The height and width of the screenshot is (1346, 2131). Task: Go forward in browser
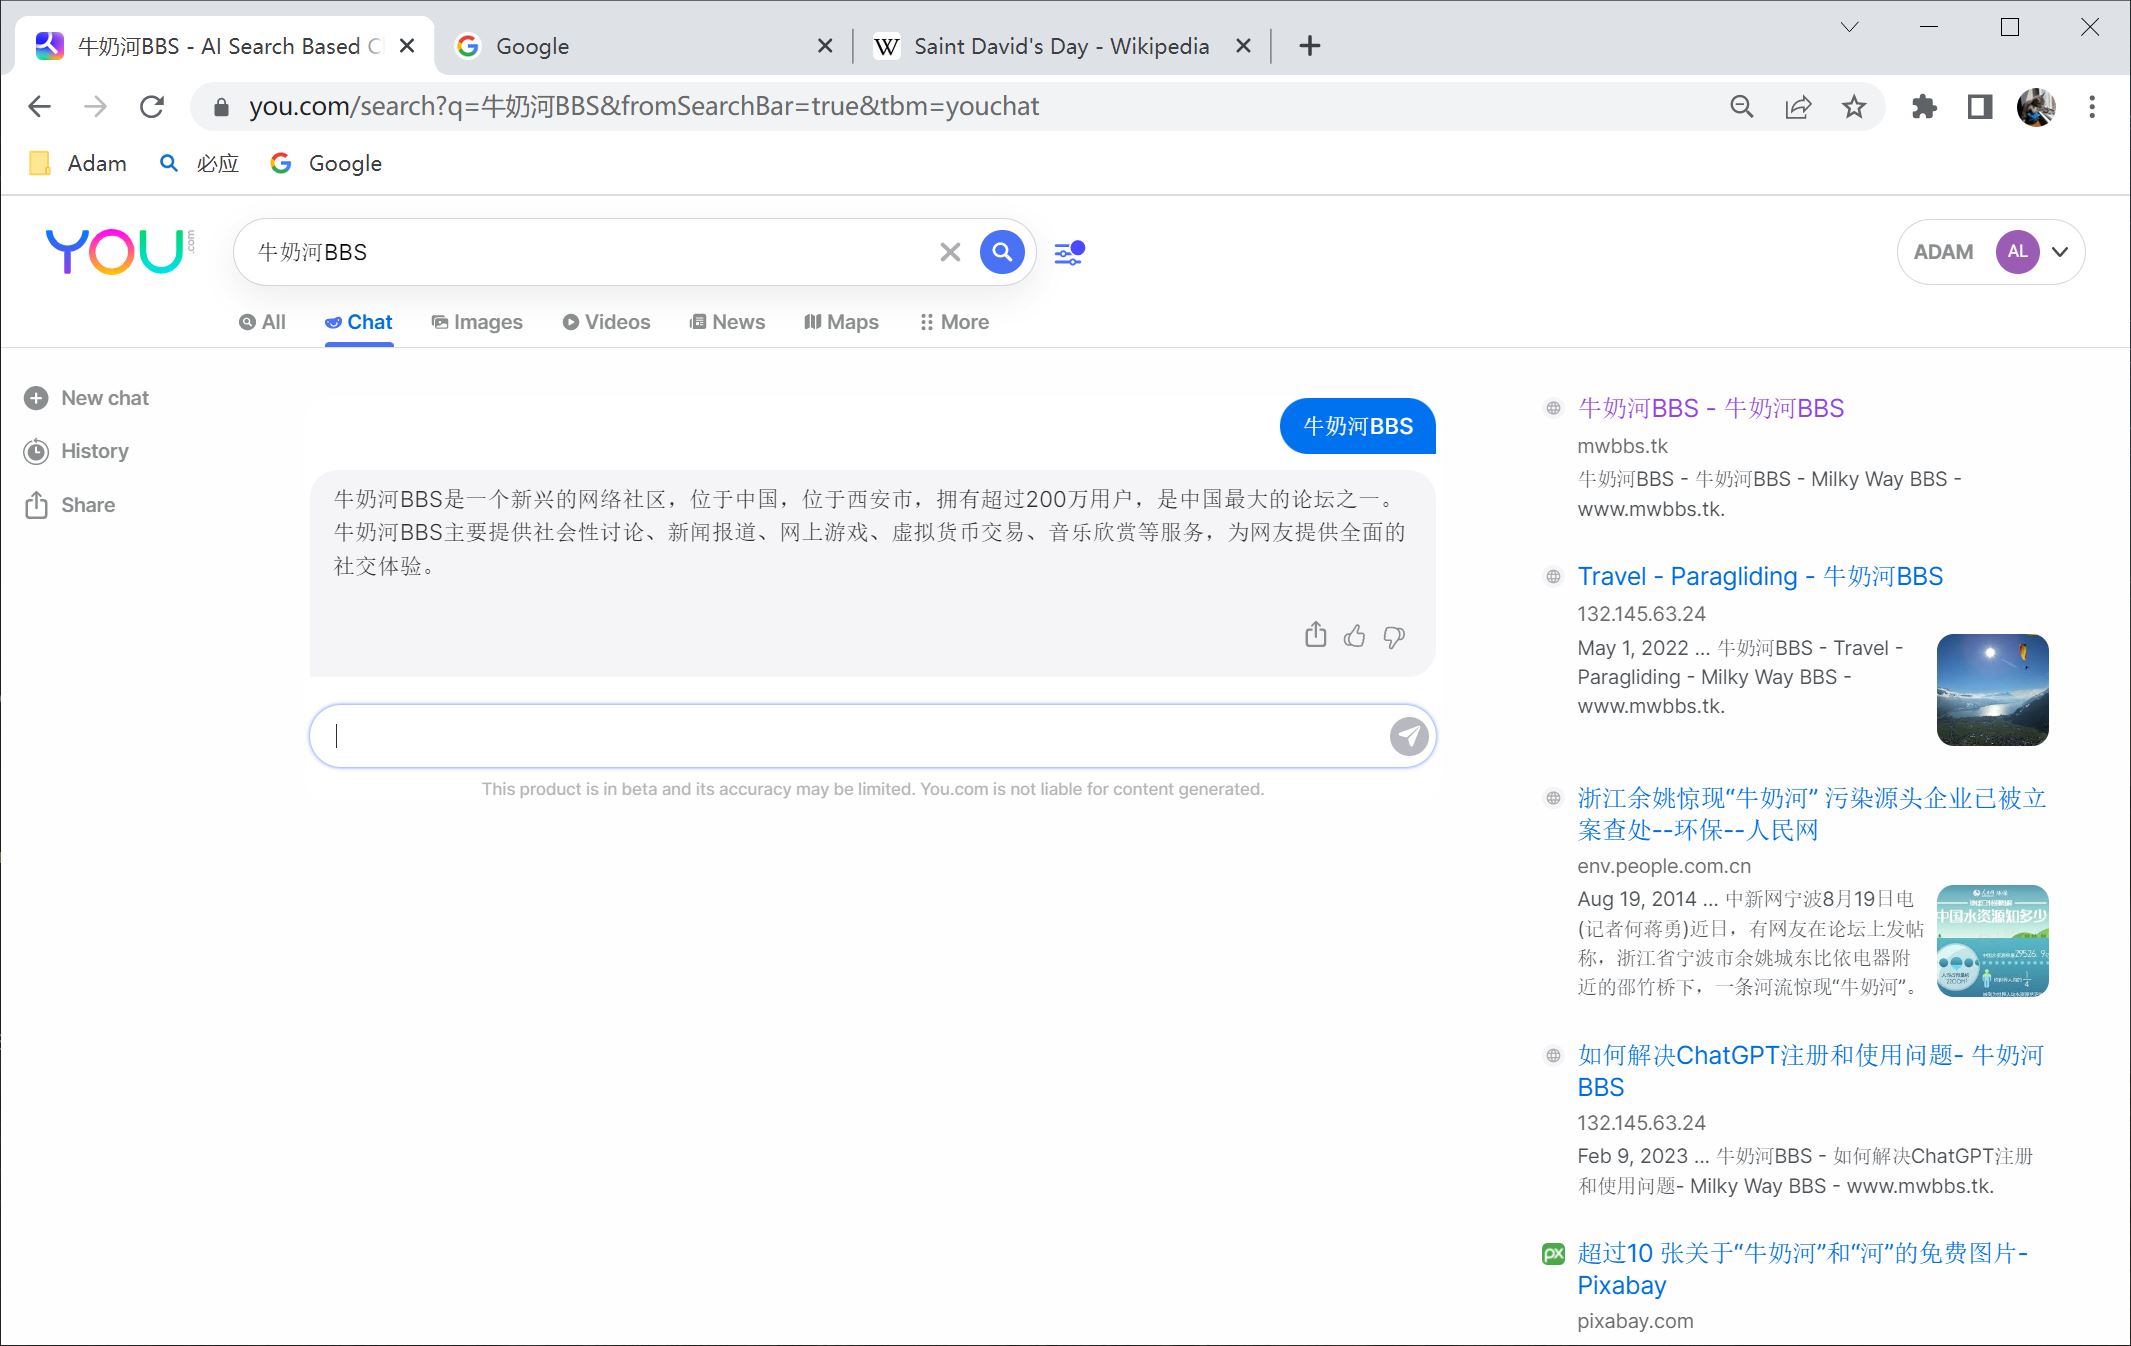(95, 106)
